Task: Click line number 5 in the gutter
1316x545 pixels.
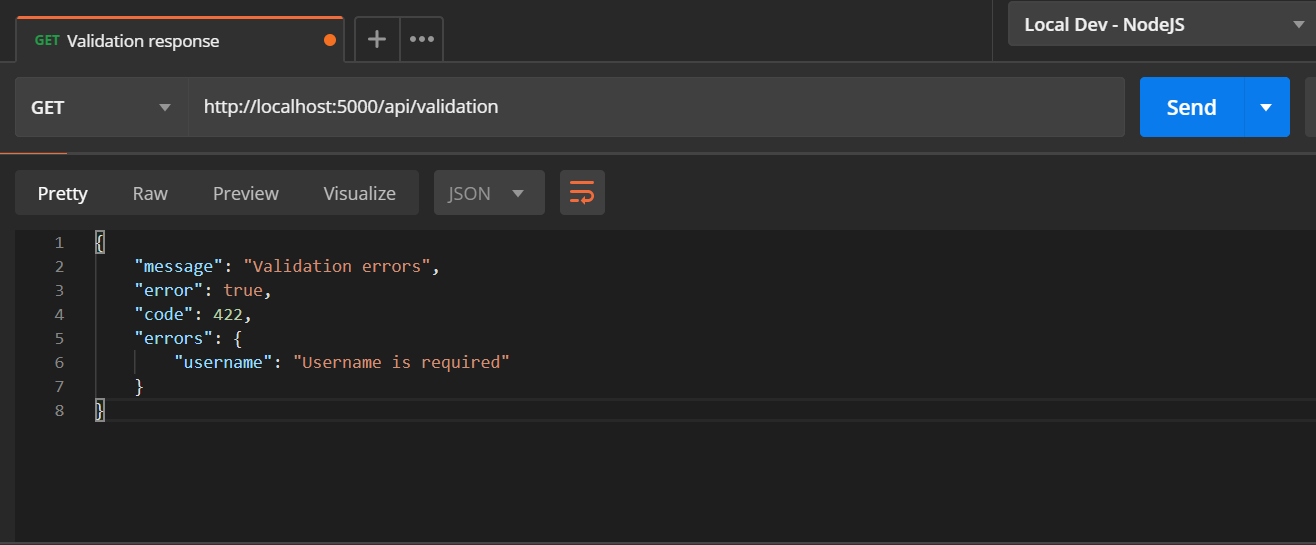Action: pos(59,338)
